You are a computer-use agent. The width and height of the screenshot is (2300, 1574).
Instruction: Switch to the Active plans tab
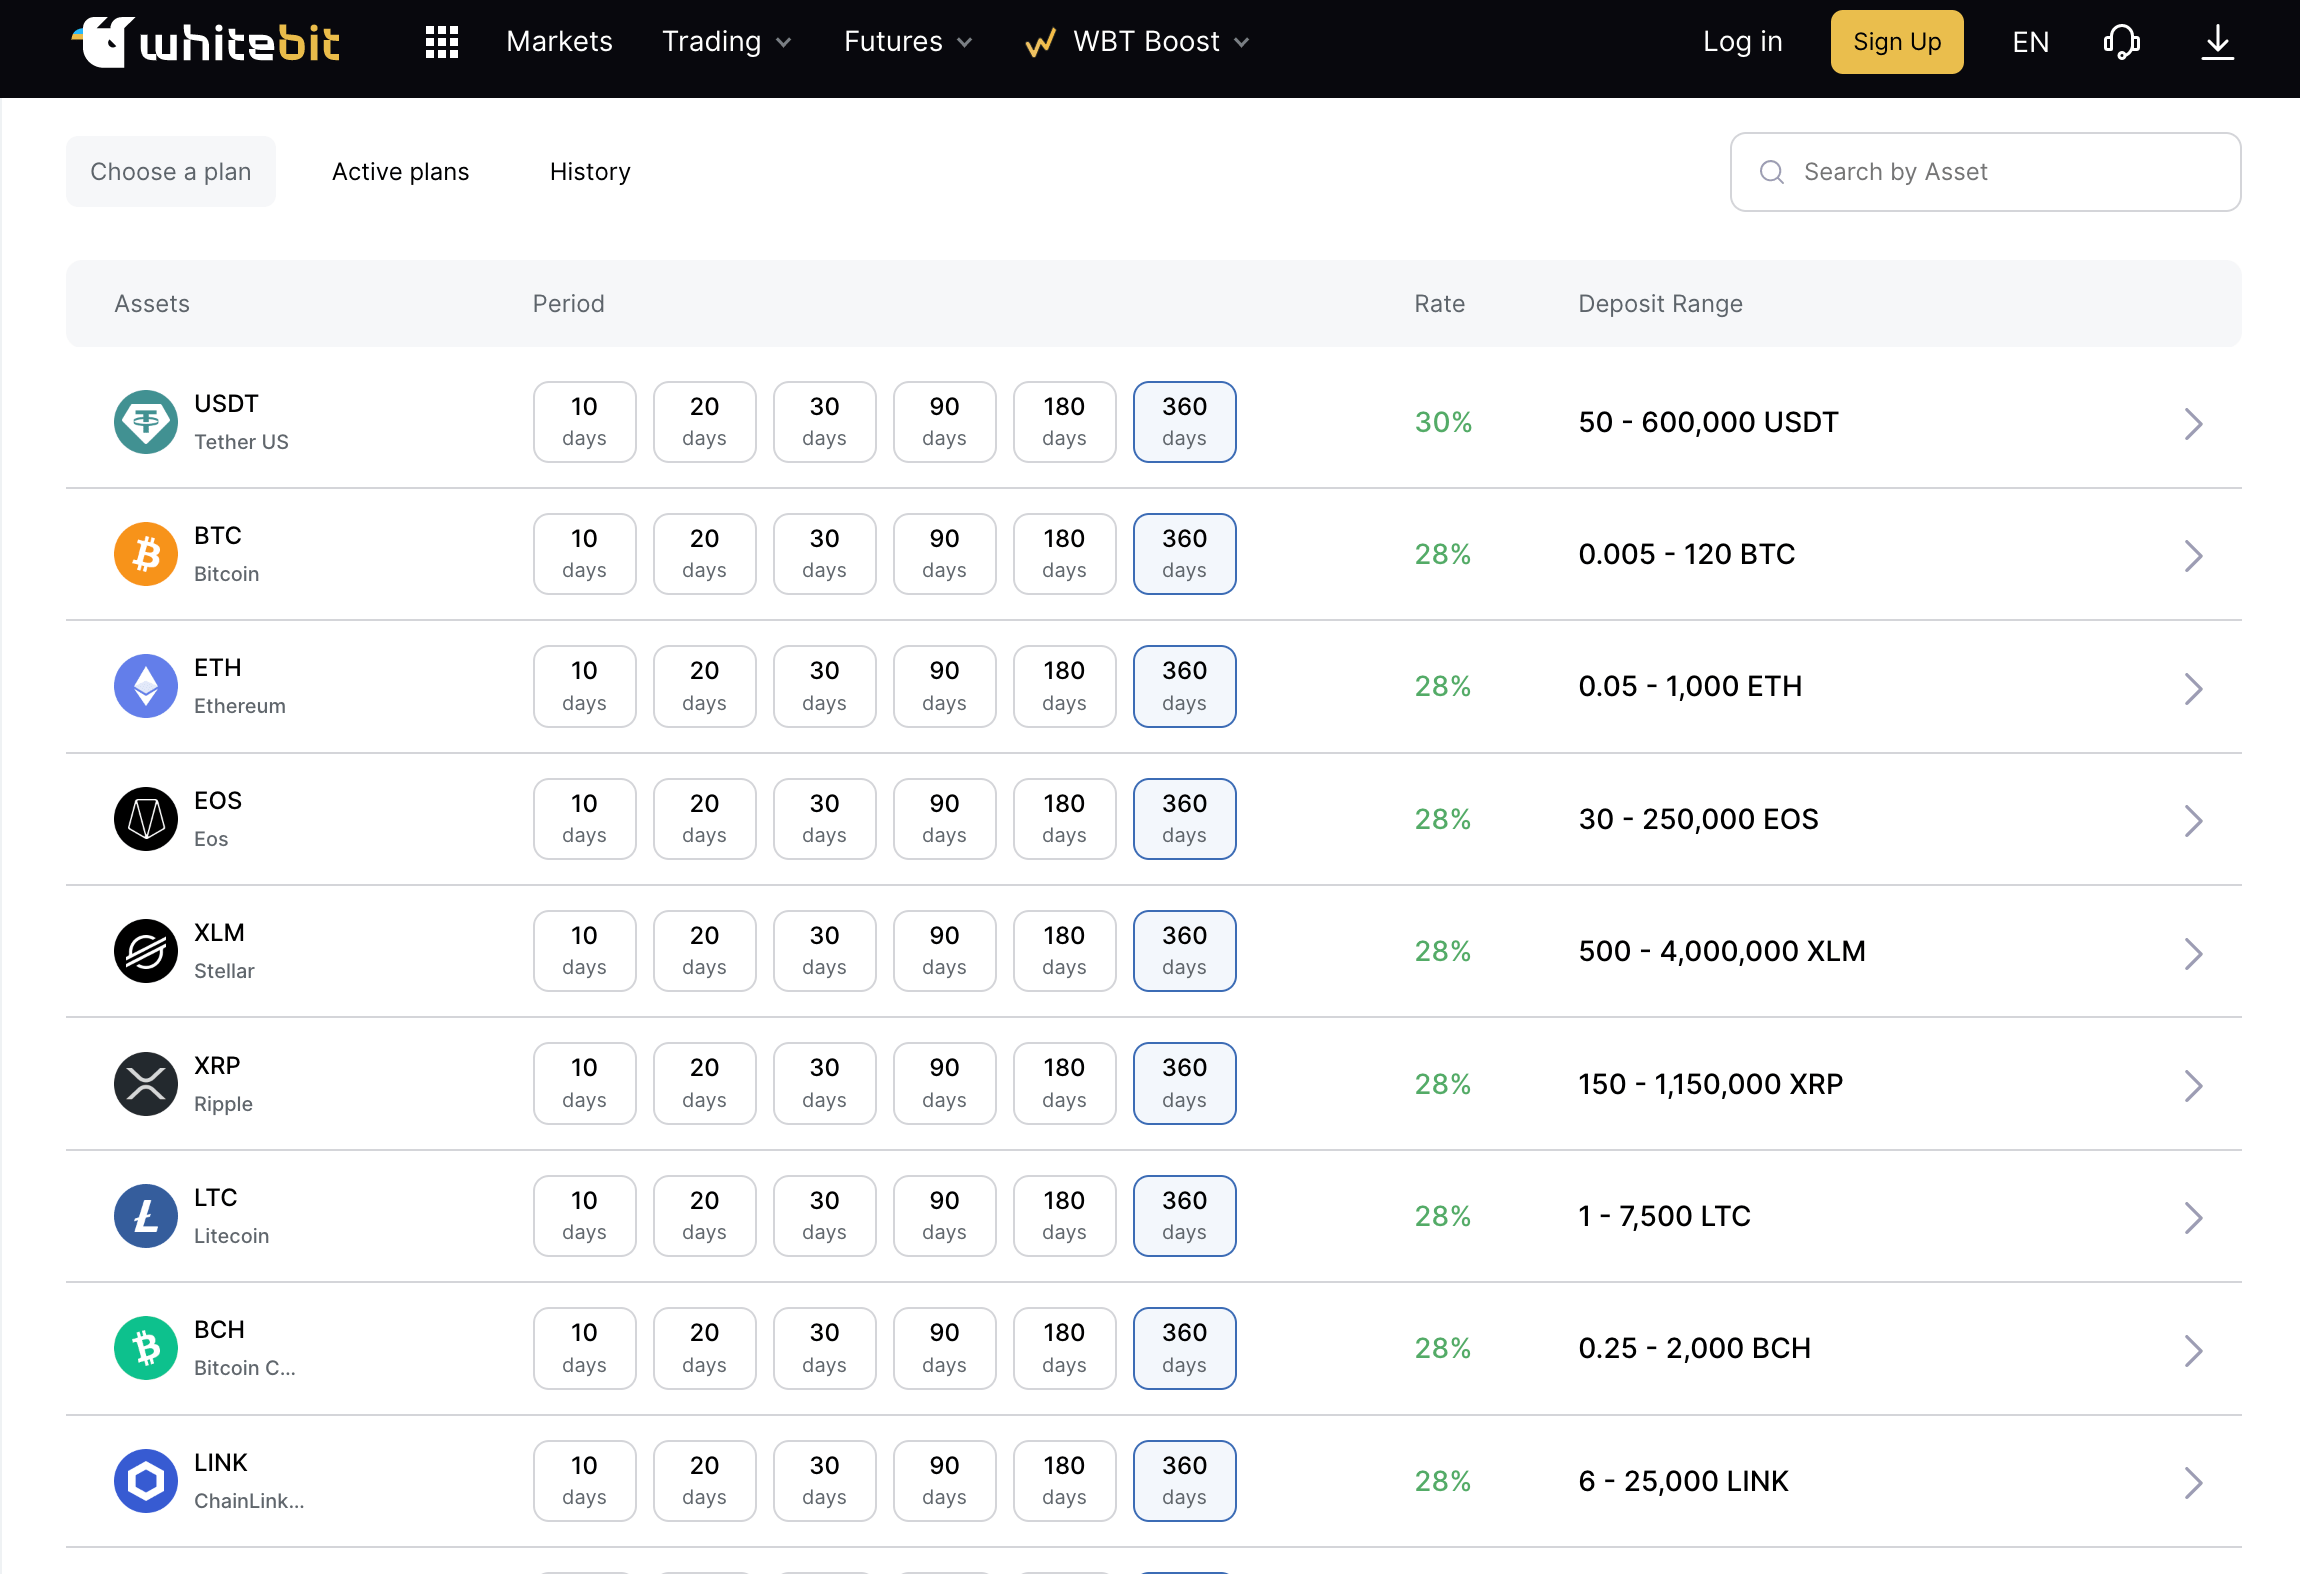401,172
